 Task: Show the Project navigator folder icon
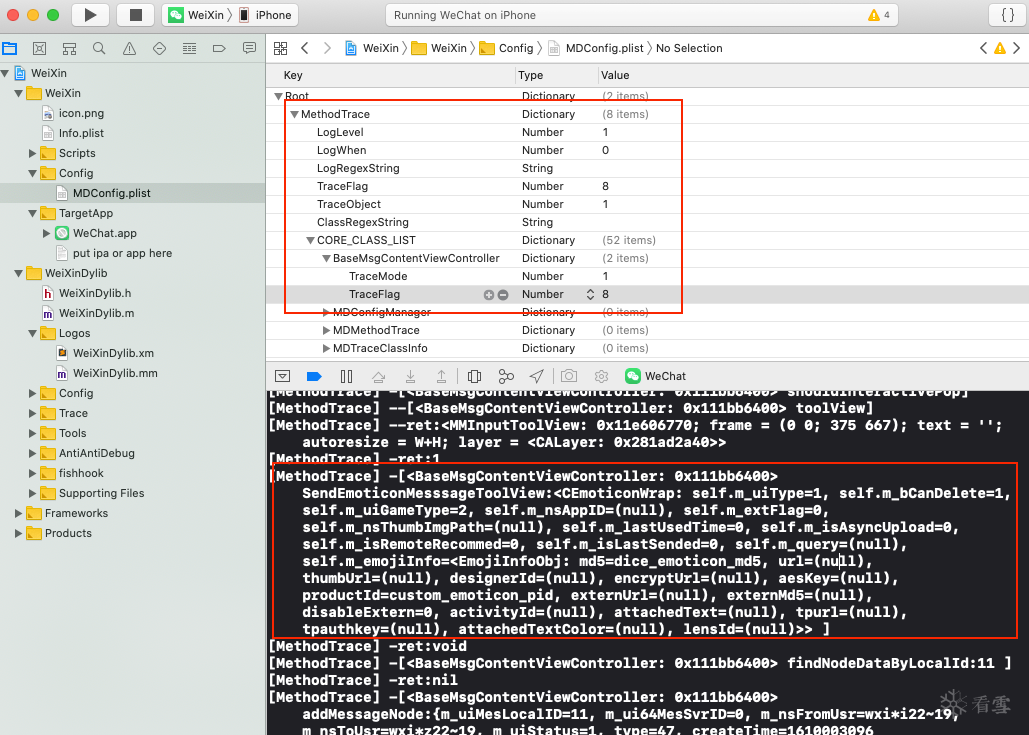(10, 48)
